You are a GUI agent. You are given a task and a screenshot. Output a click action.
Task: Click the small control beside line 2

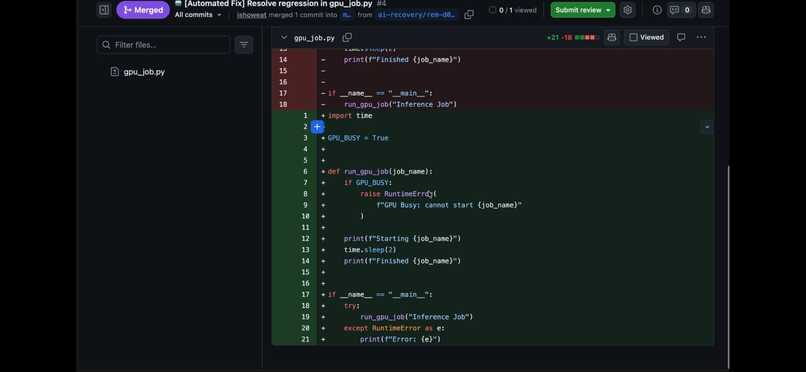(x=707, y=127)
